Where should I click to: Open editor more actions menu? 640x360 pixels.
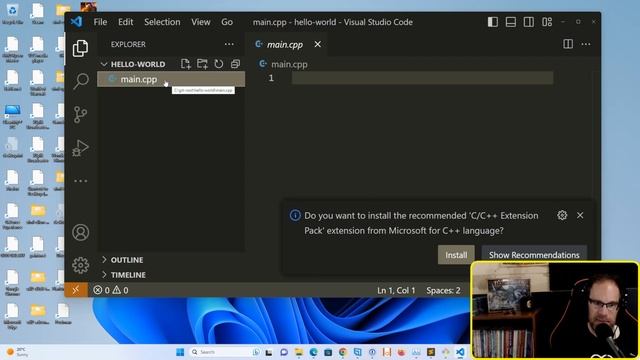click(586, 44)
